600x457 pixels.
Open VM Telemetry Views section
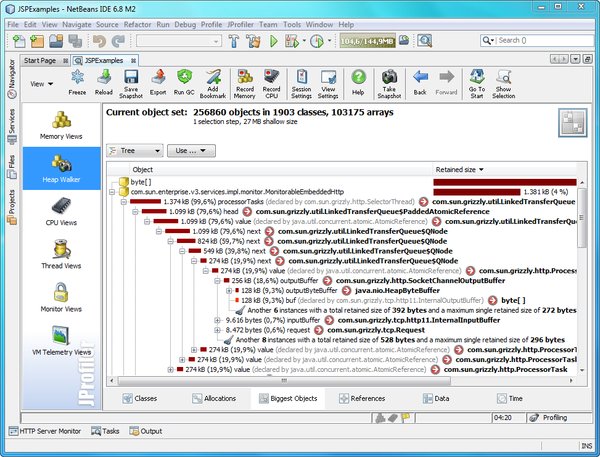[x=61, y=341]
